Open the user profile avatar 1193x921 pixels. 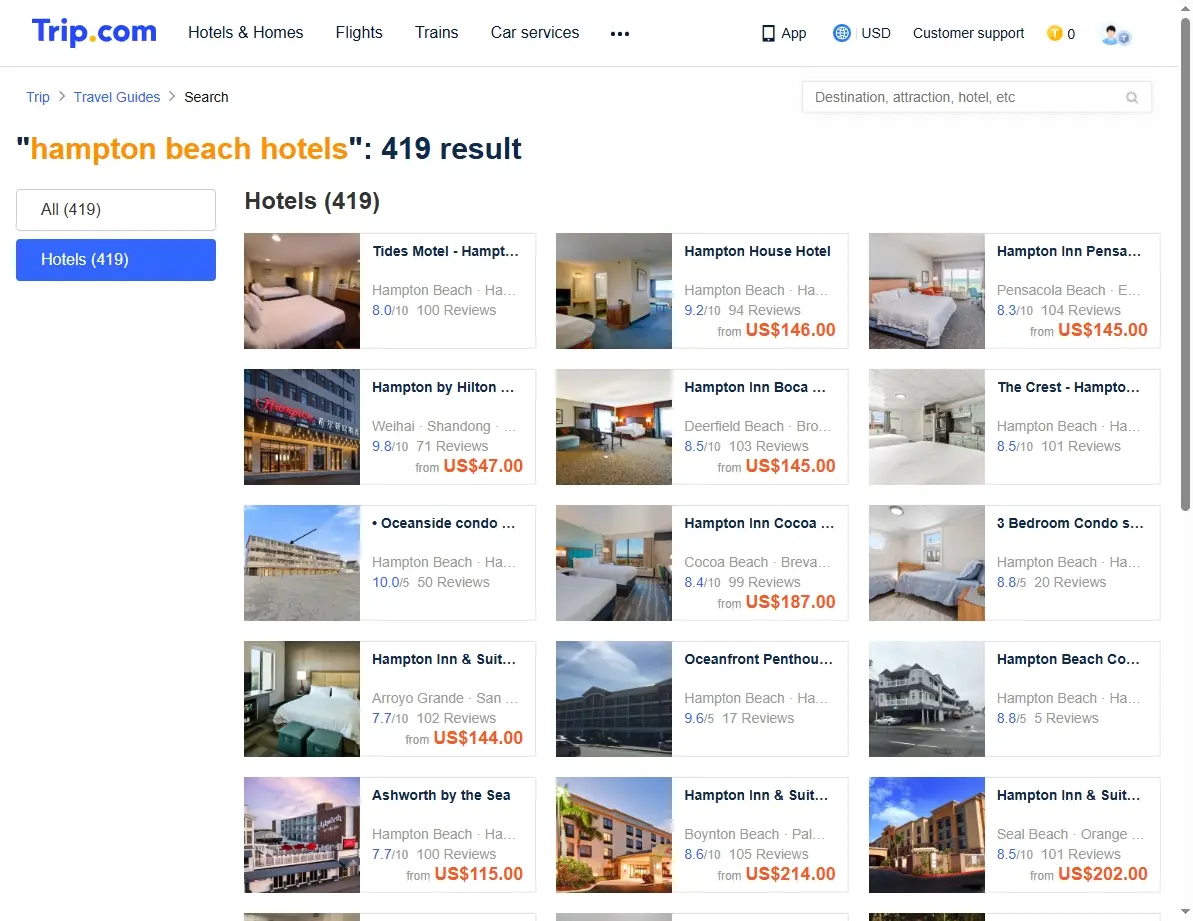click(x=1115, y=34)
